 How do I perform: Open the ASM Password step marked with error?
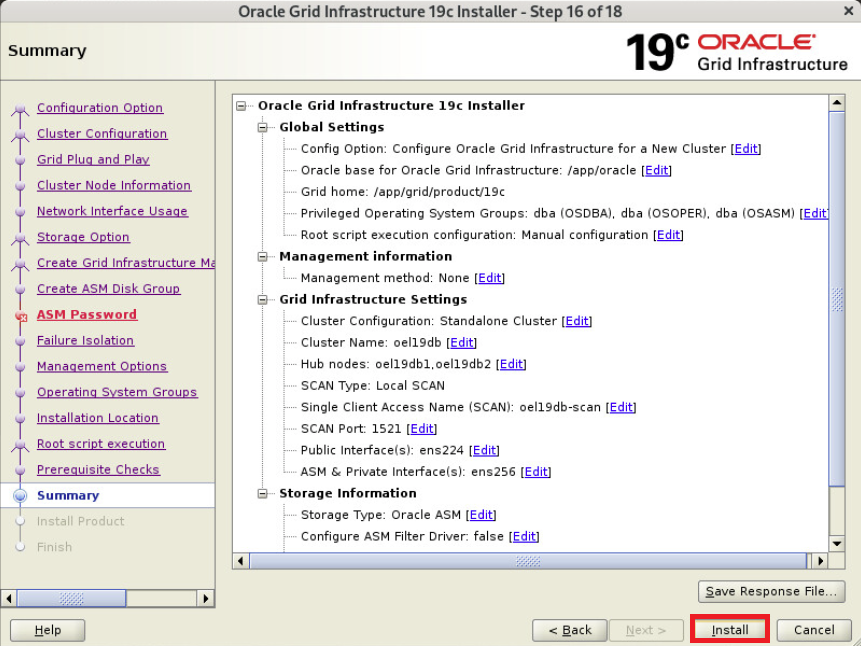coord(87,314)
